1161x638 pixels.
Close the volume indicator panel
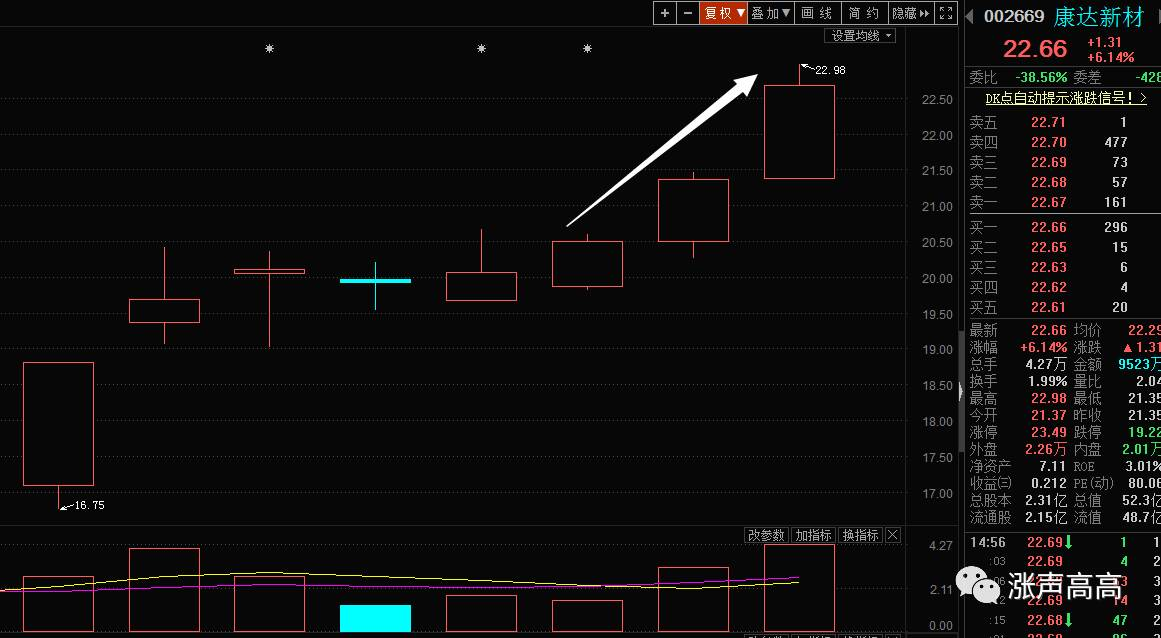tap(893, 535)
